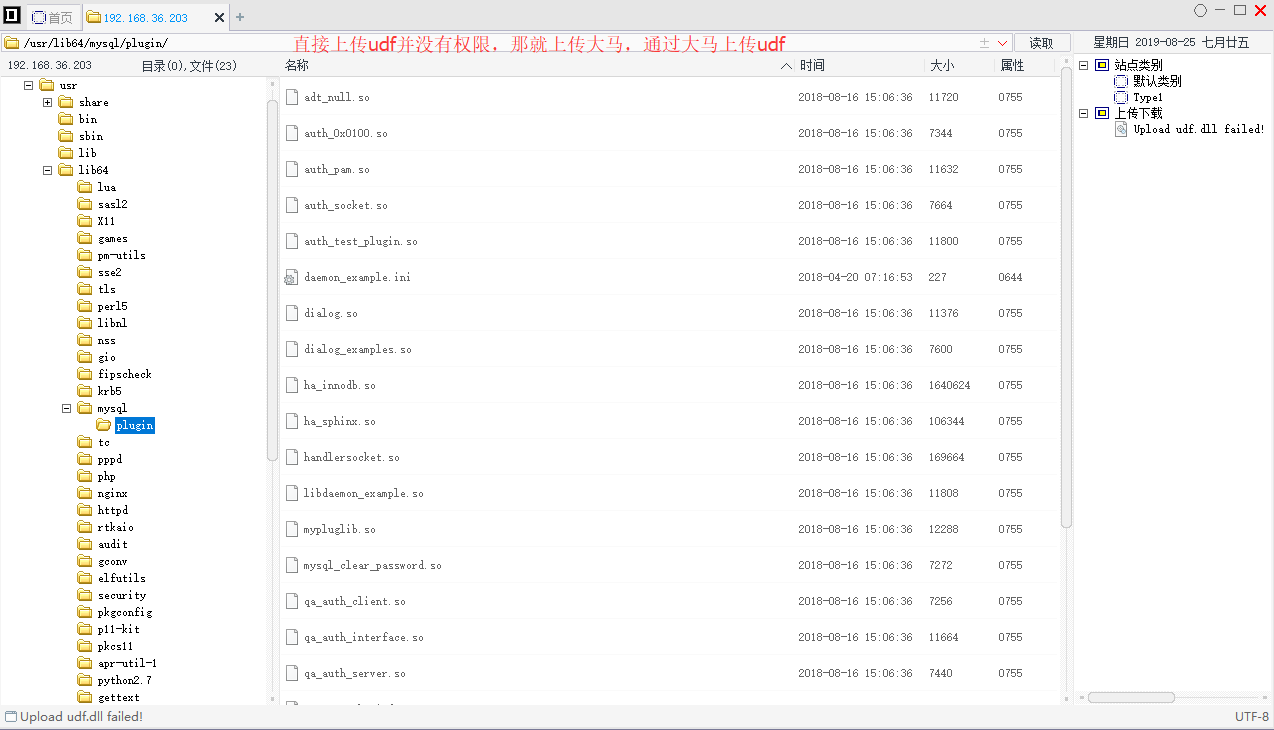Click the directory tree vertical scrollbar
This screenshot has width=1274, height=730.
coord(272,280)
